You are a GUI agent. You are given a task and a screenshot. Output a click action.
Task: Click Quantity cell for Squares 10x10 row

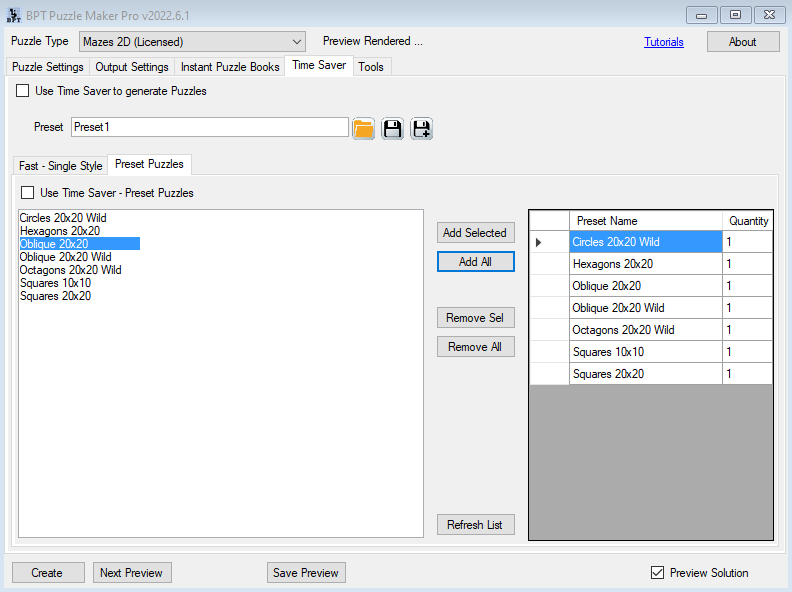coord(747,352)
